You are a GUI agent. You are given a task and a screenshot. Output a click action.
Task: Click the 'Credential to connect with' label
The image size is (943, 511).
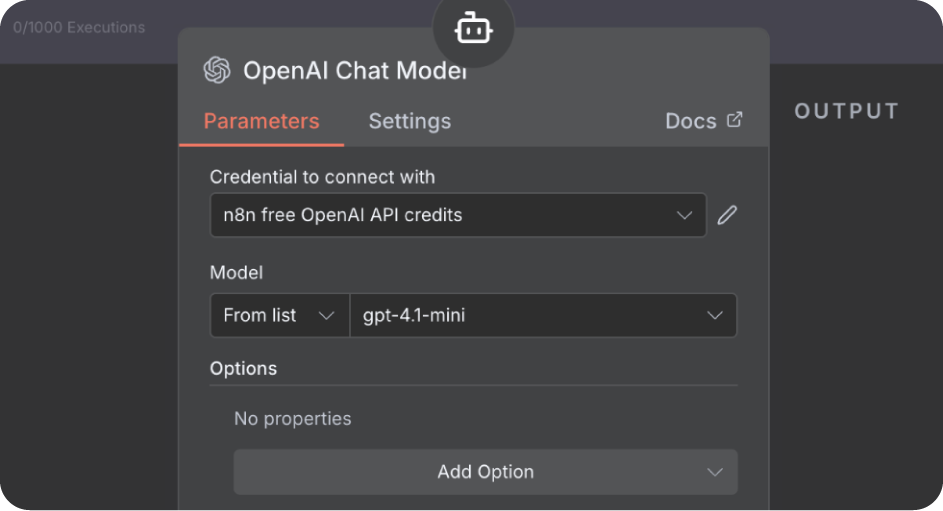click(x=322, y=177)
